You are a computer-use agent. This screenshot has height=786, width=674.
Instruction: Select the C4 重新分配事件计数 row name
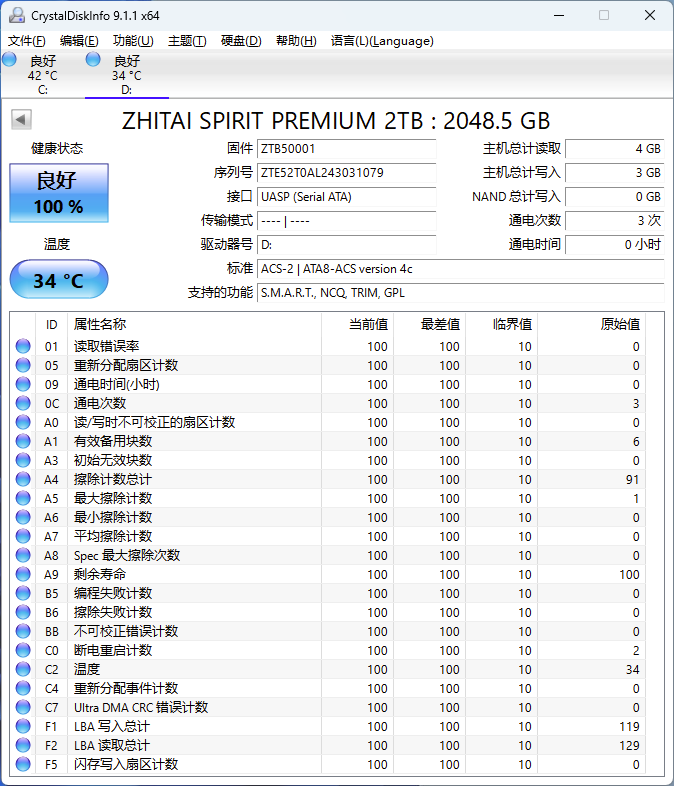[126, 688]
